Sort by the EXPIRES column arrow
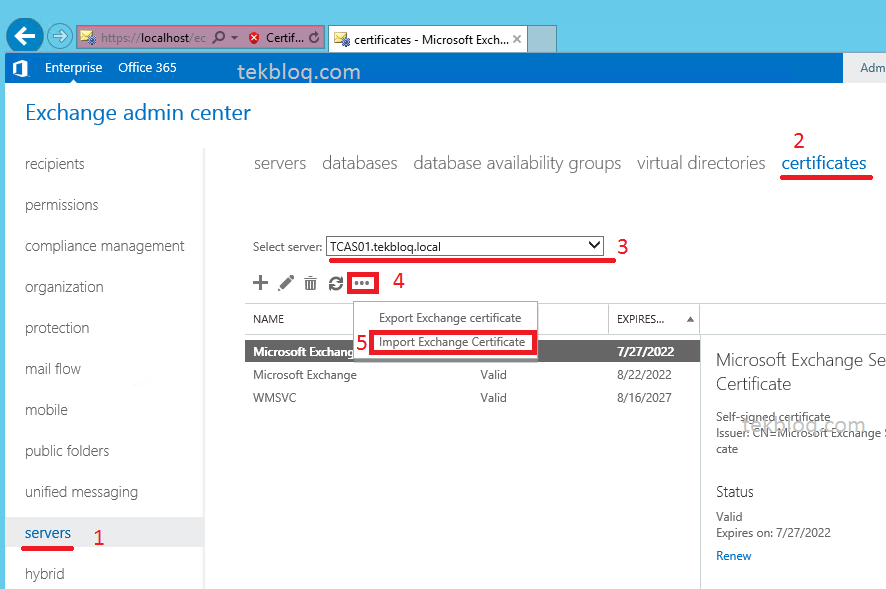 [x=690, y=319]
